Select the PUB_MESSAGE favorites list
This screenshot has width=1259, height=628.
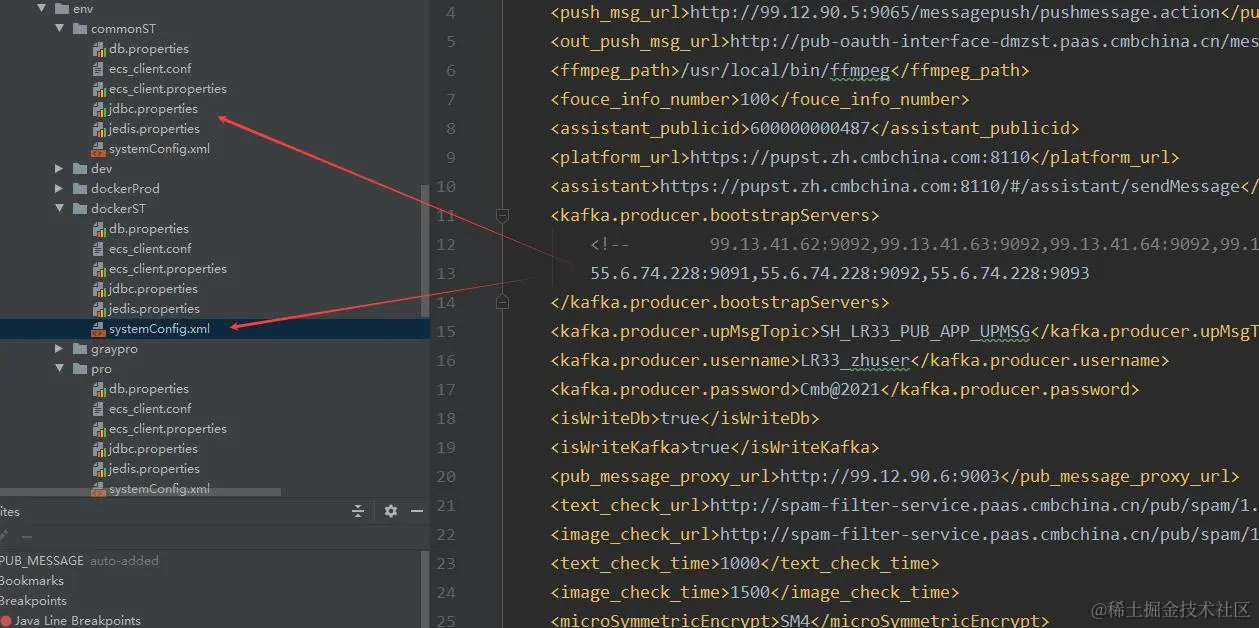[x=42, y=561]
